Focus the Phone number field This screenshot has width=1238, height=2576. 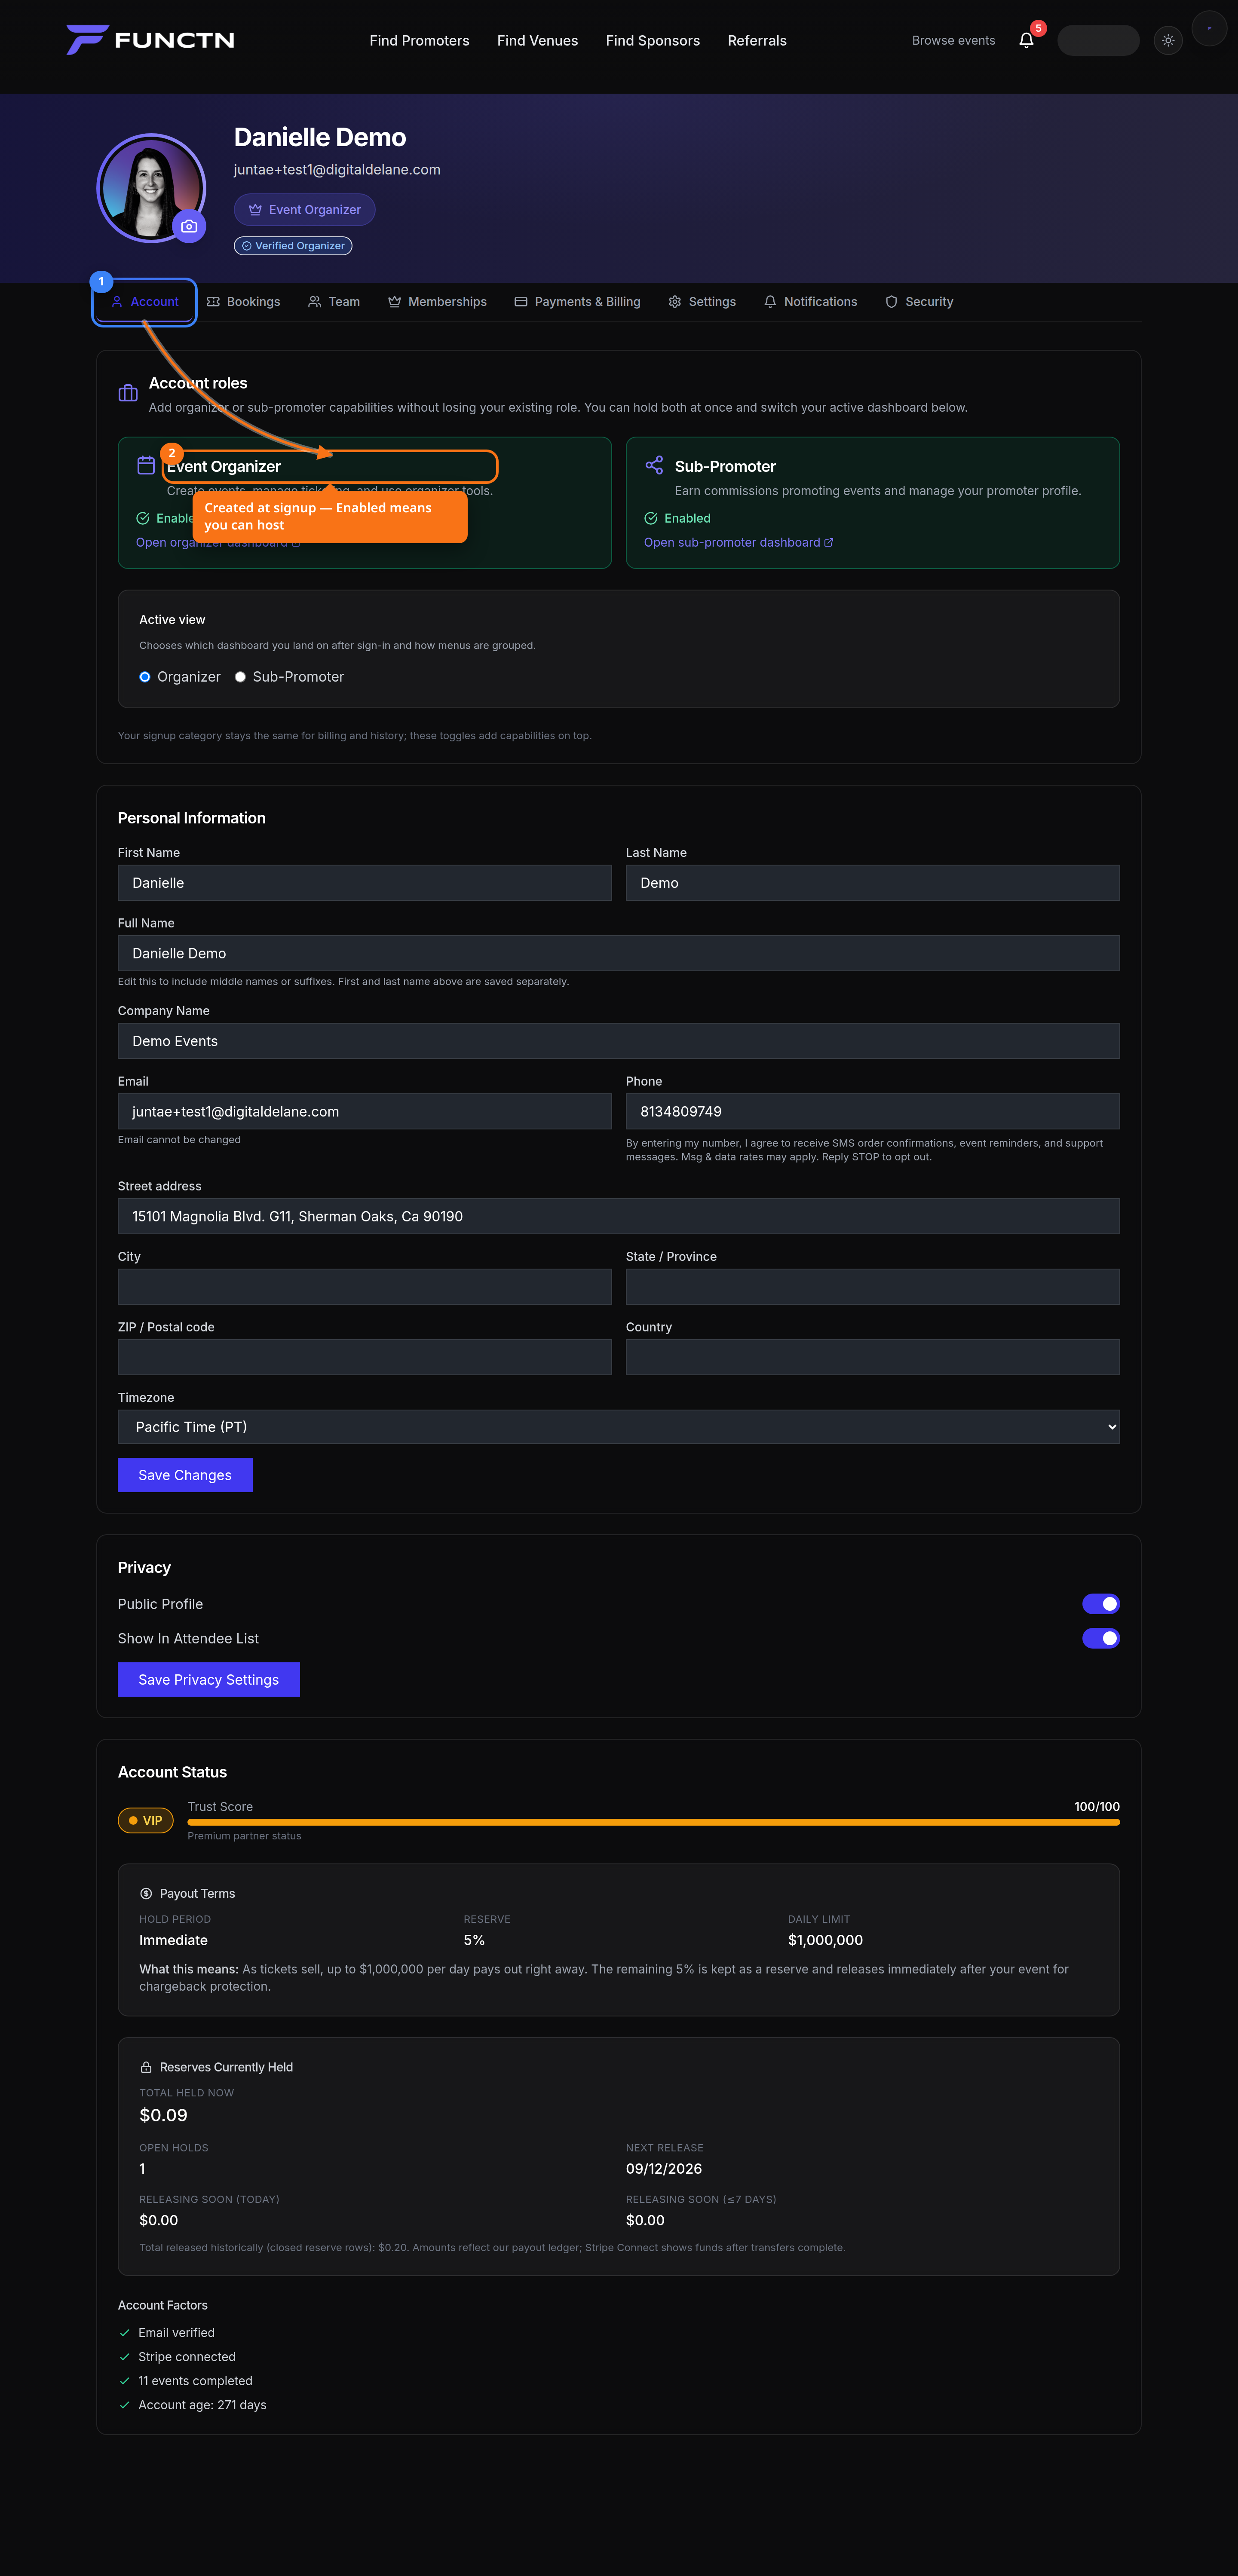873,1111
